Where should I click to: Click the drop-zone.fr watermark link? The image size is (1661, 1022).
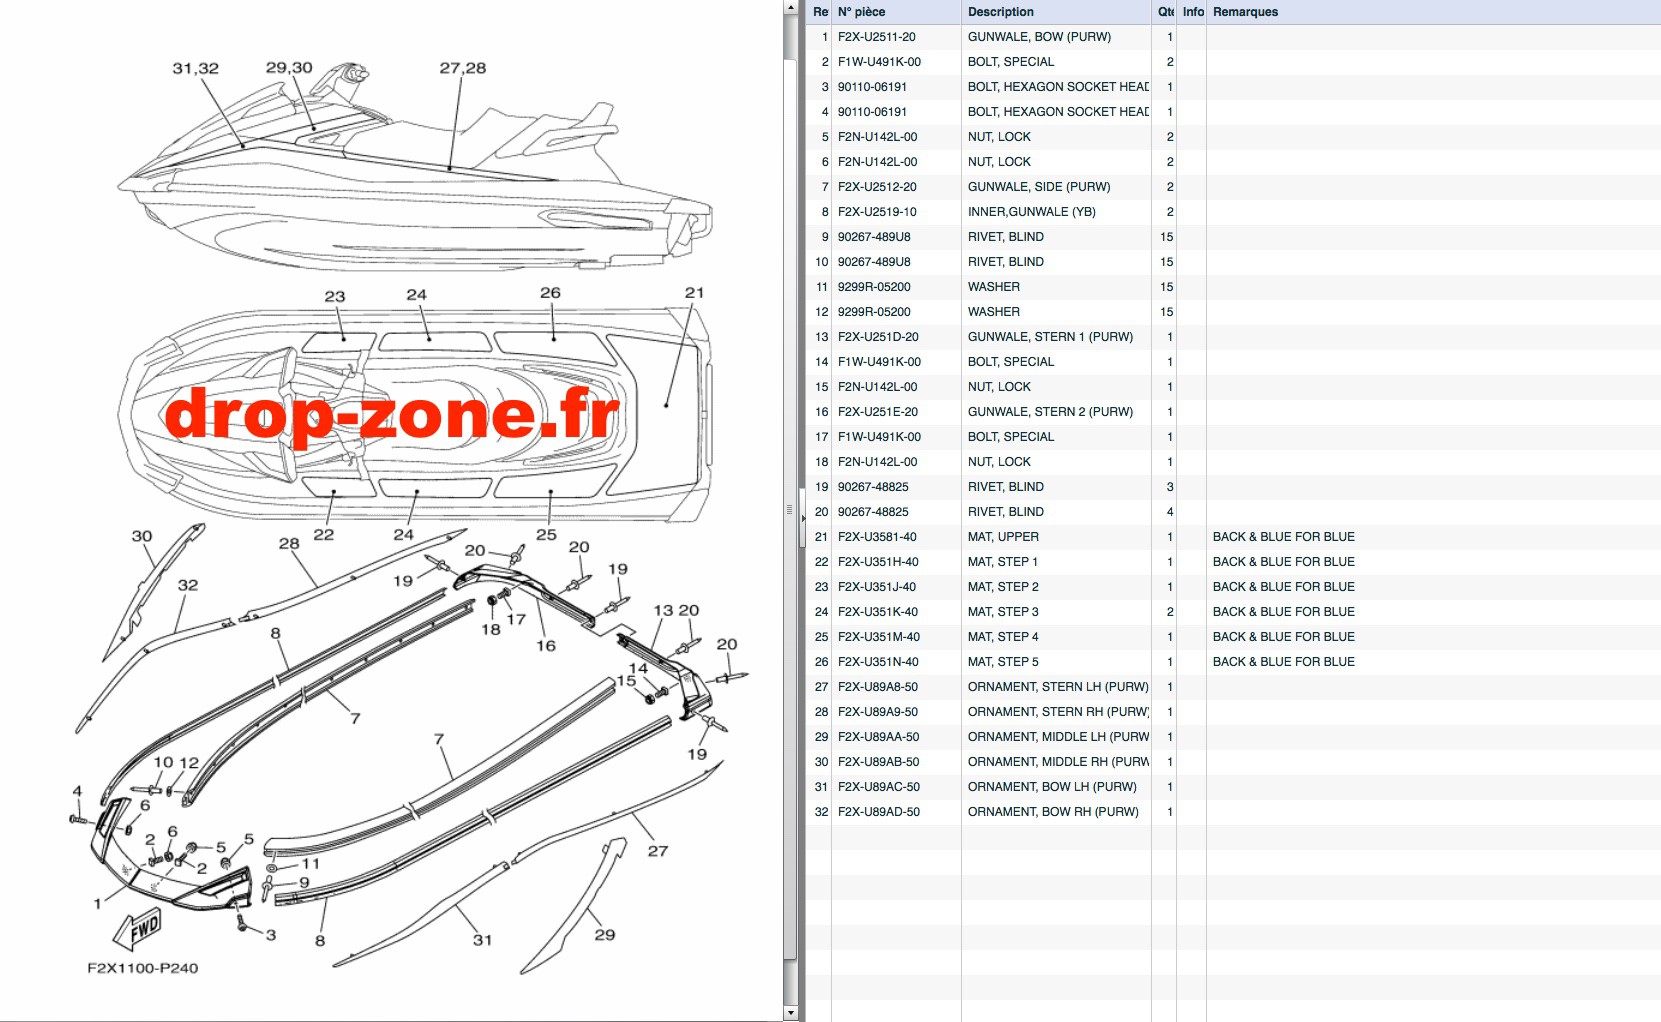(392, 414)
